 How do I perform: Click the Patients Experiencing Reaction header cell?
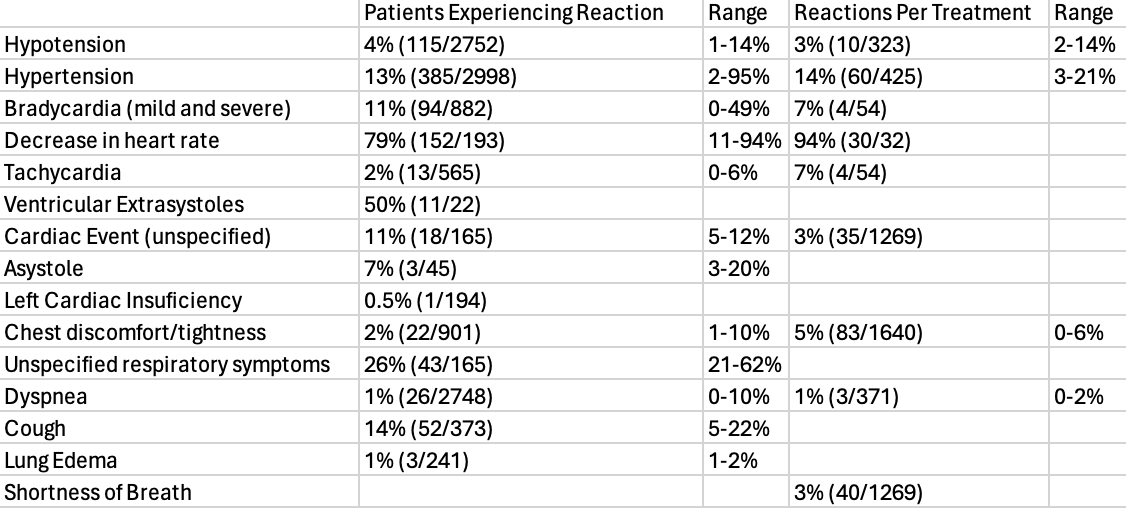(x=513, y=13)
